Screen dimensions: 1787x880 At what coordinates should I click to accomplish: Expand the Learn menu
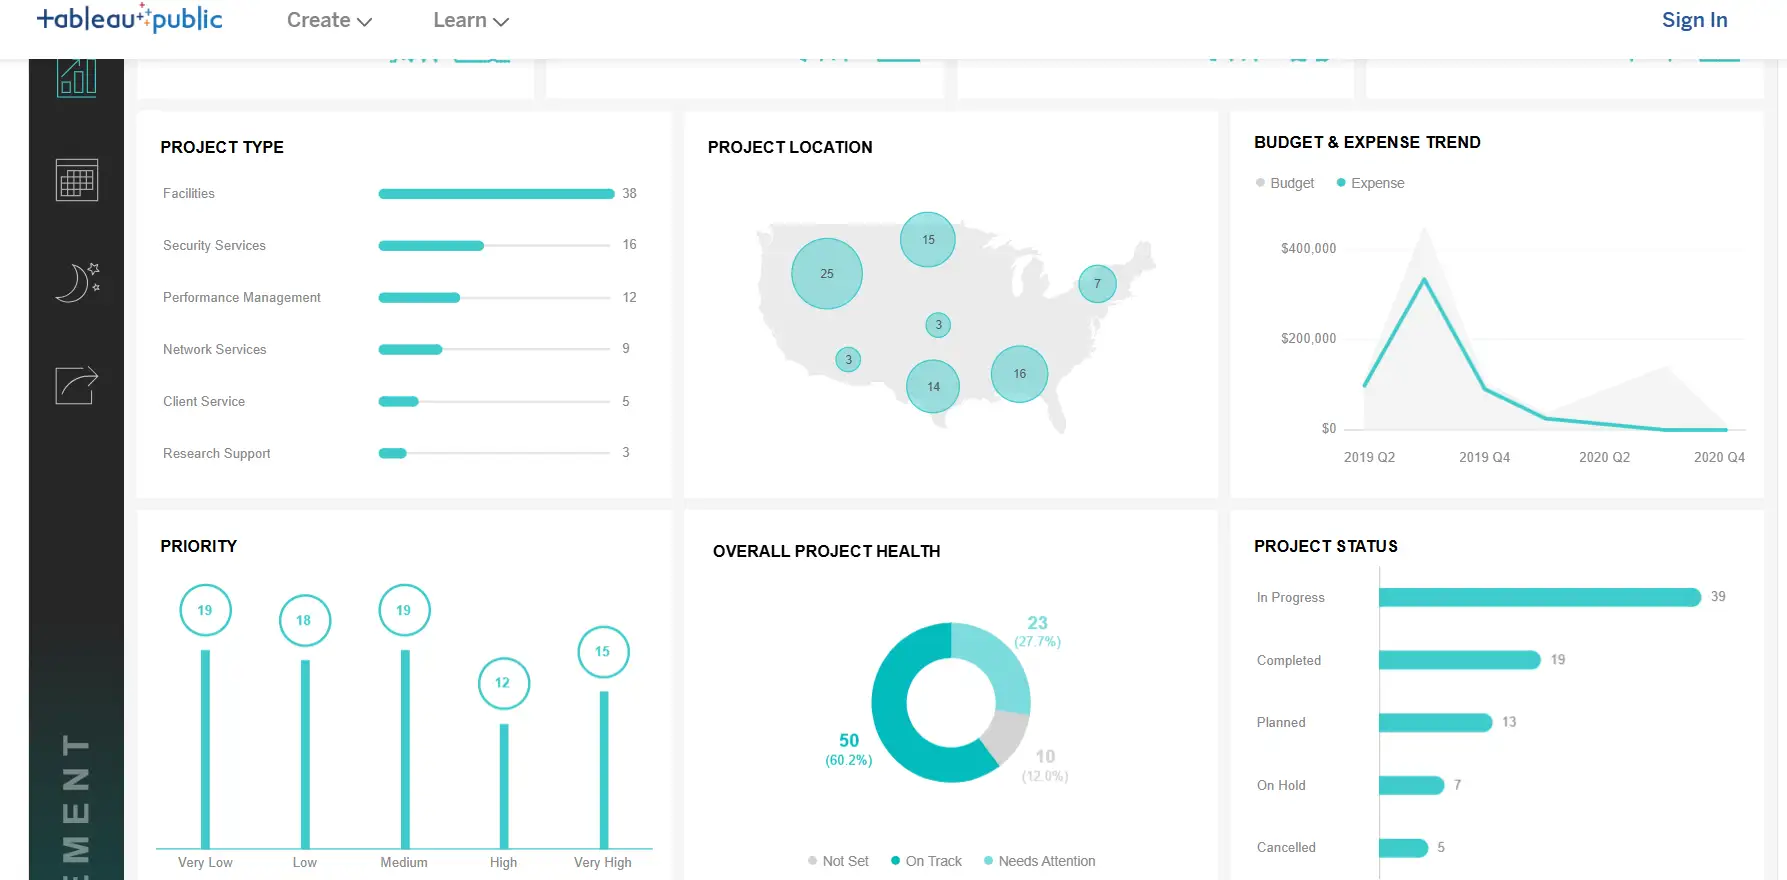pos(471,20)
